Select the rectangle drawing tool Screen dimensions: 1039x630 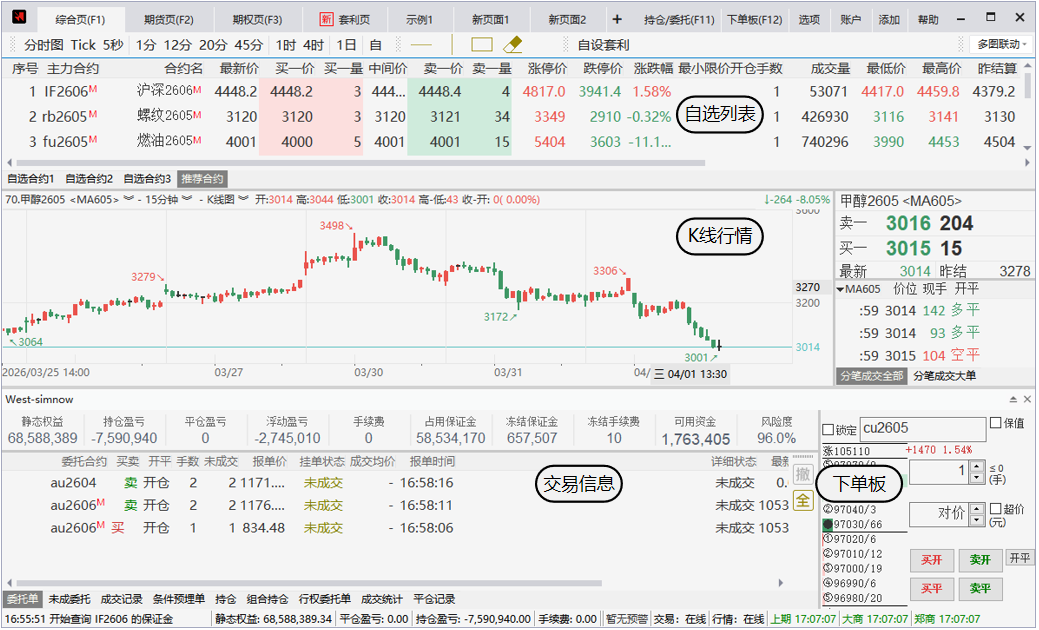tap(482, 44)
